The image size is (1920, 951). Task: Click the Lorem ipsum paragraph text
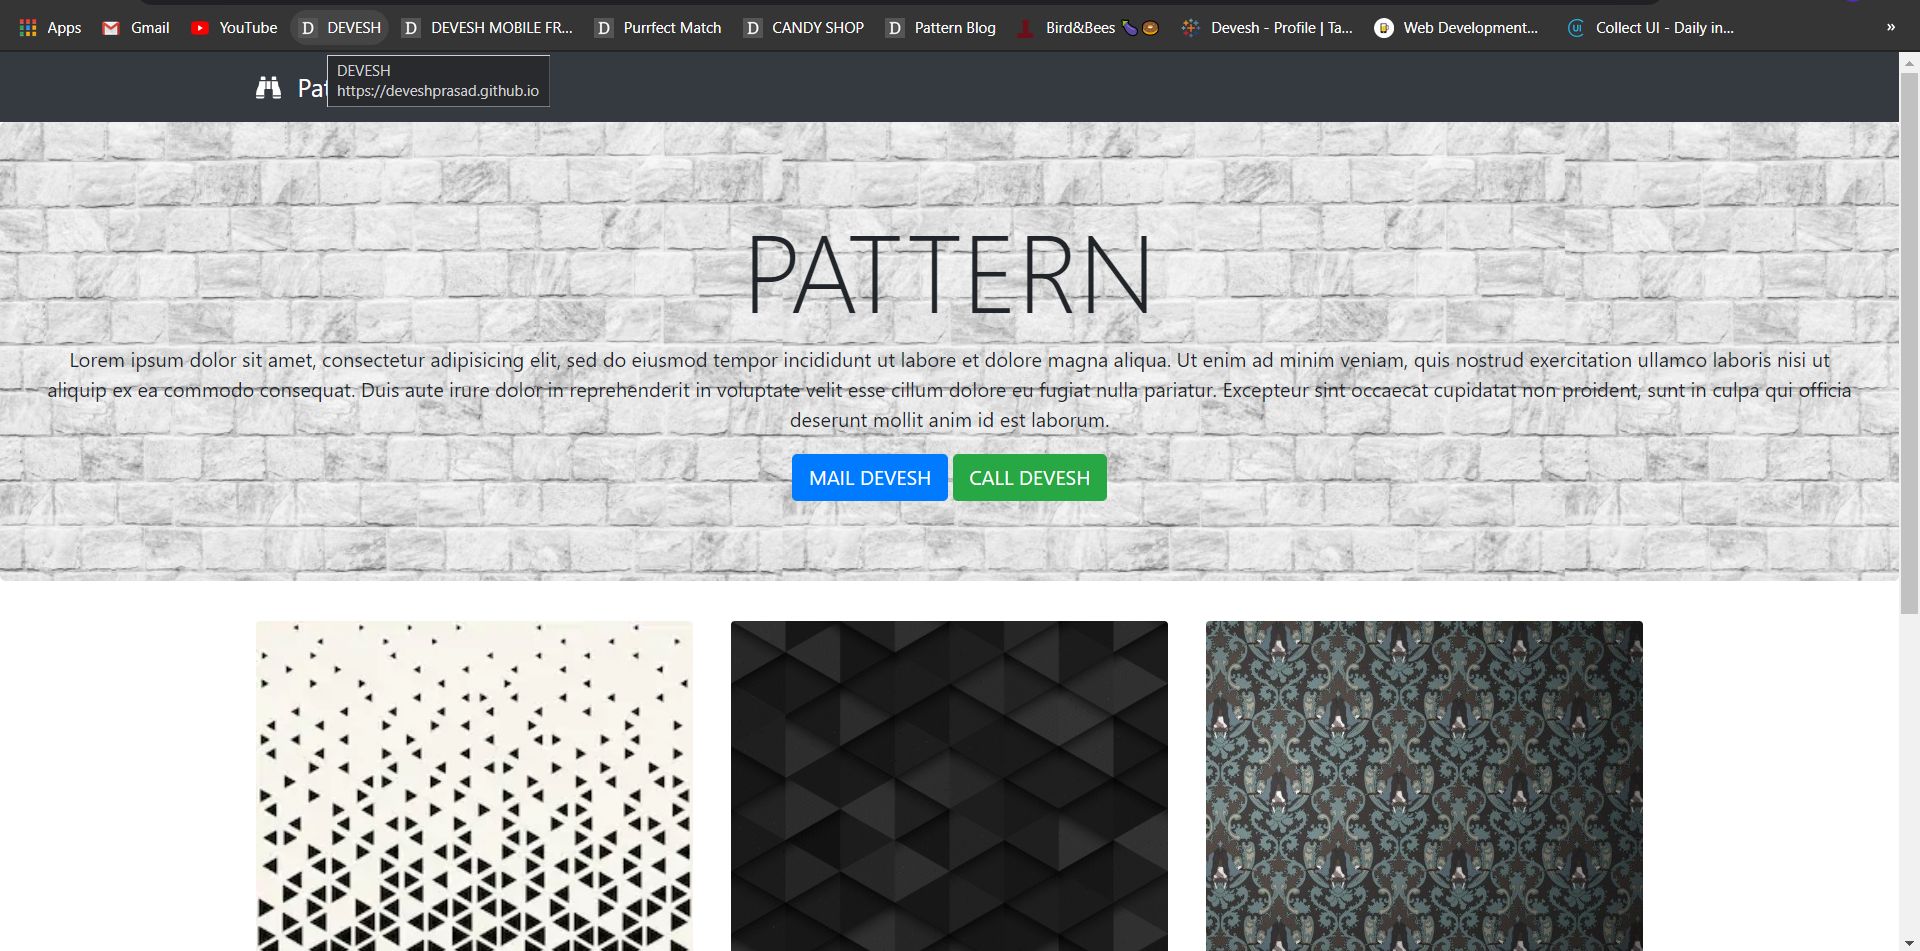(x=949, y=390)
